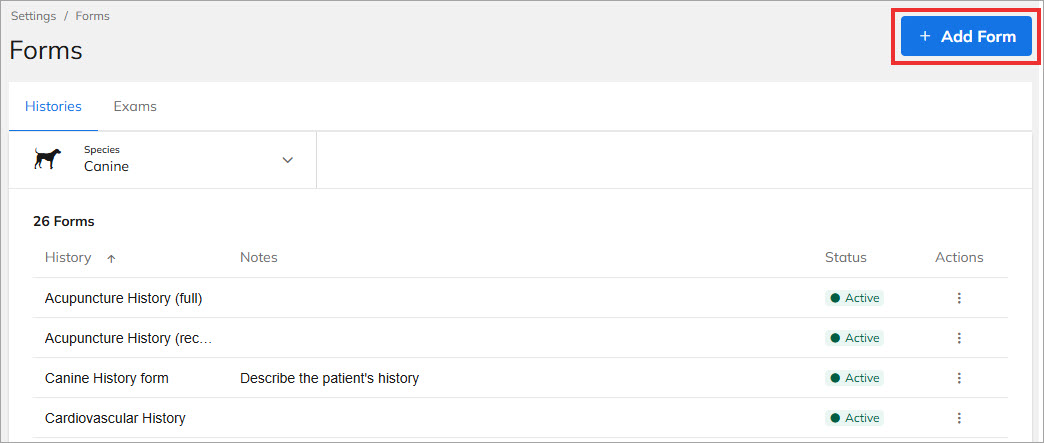
Task: Expand the Species dropdown chevron
Action: point(288,160)
